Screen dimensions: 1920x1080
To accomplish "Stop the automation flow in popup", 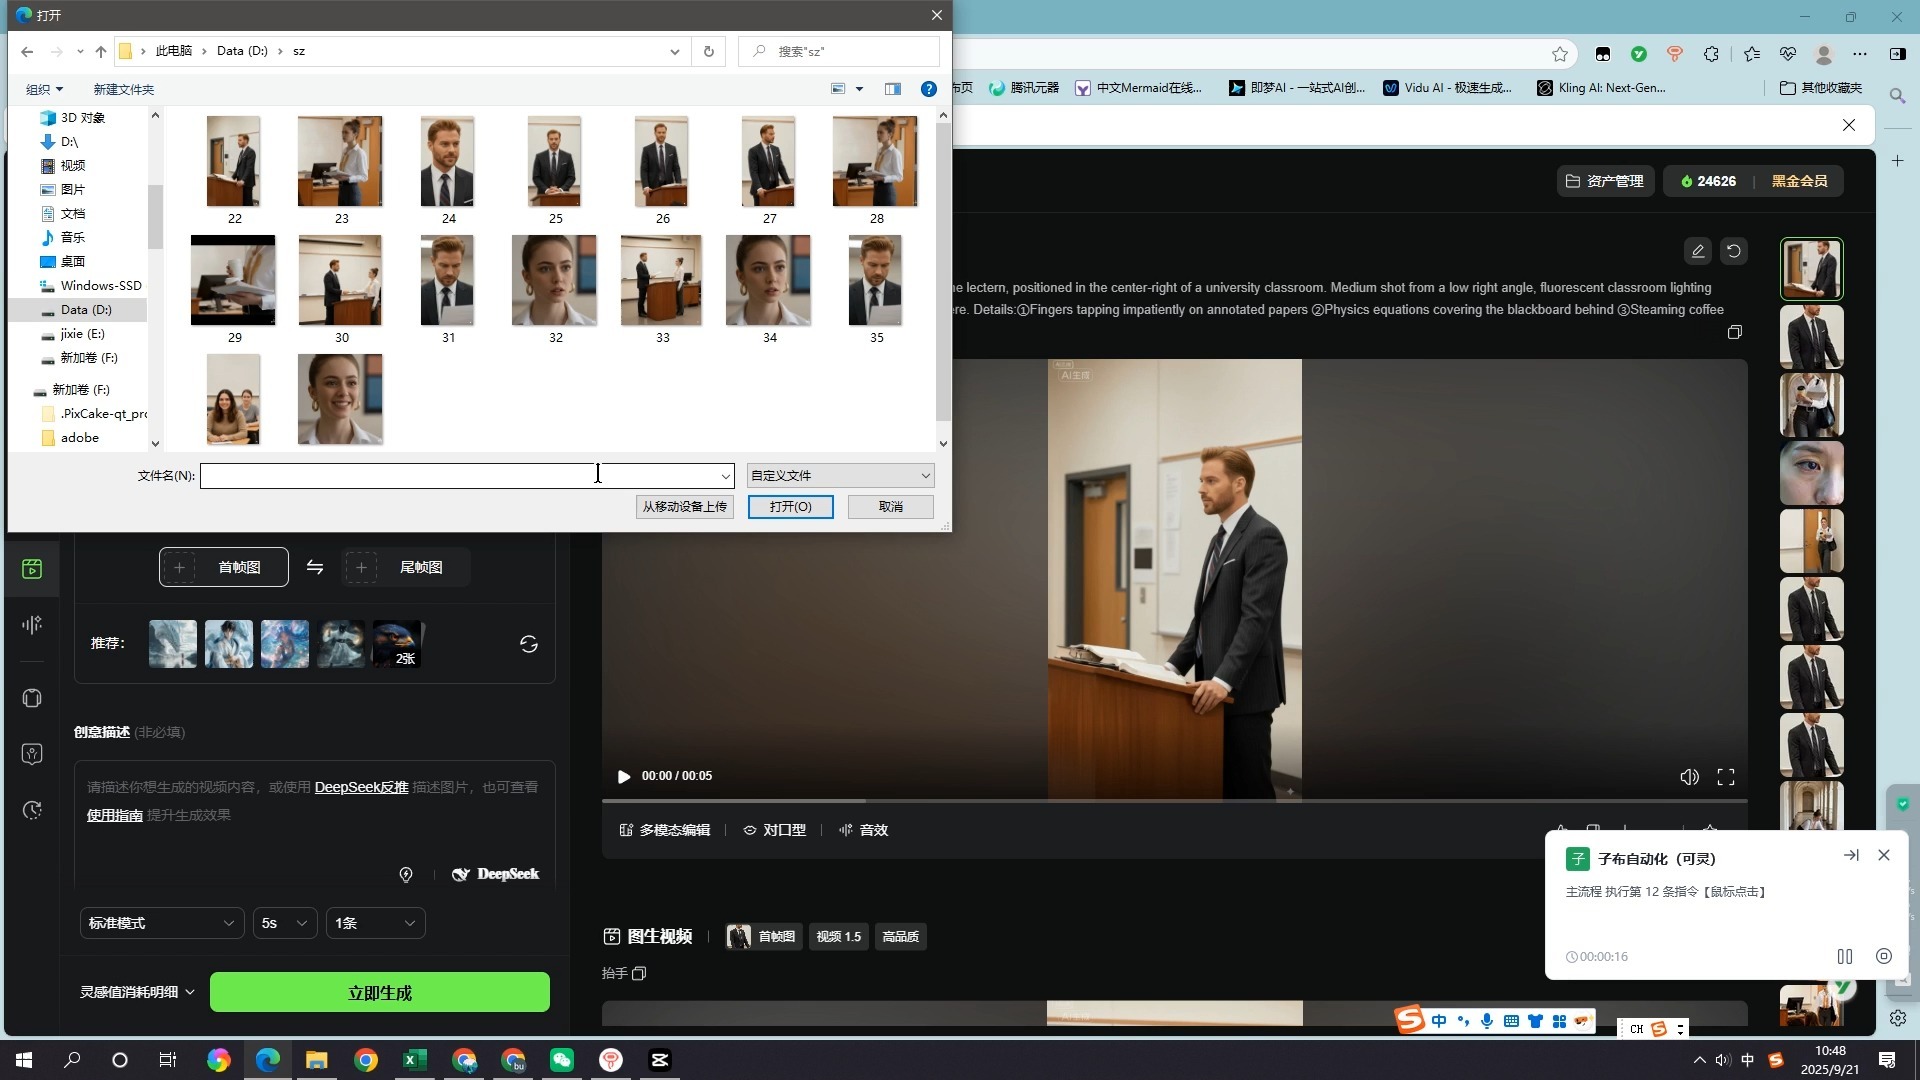I will tap(1884, 956).
